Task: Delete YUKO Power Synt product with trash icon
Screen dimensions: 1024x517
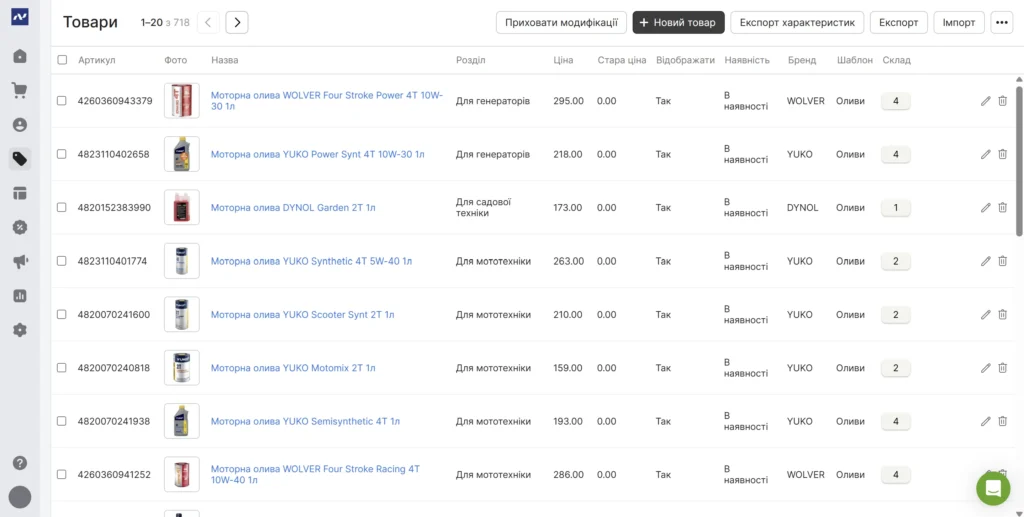Action: 1002,154
